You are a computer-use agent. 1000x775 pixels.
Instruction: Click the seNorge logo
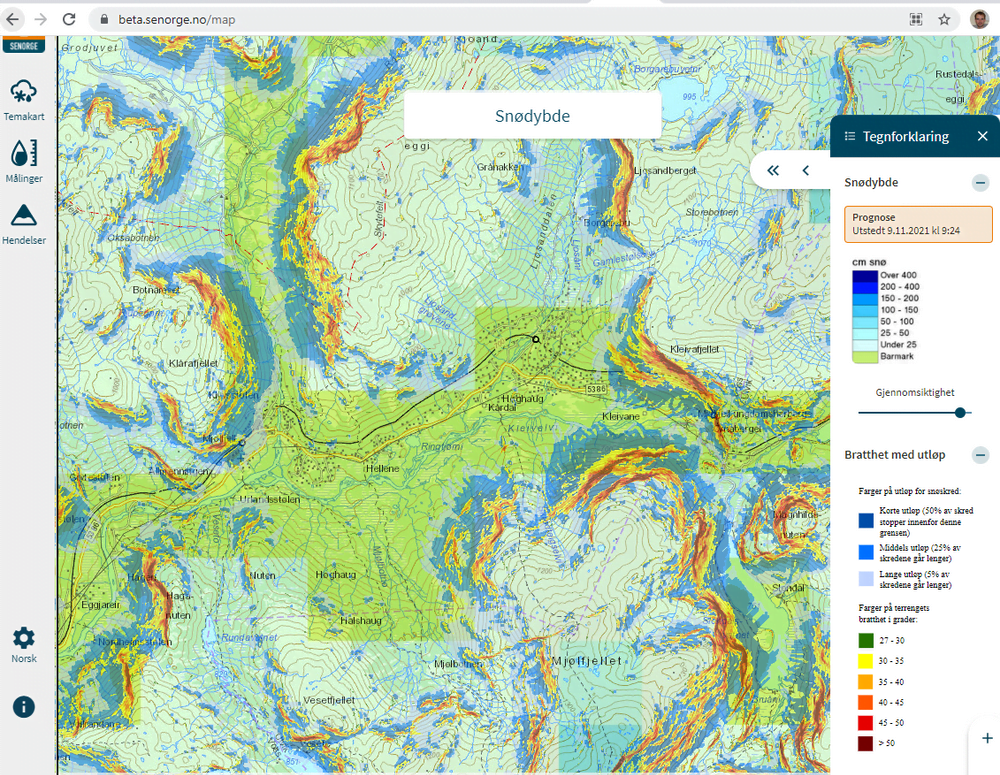(x=23, y=45)
